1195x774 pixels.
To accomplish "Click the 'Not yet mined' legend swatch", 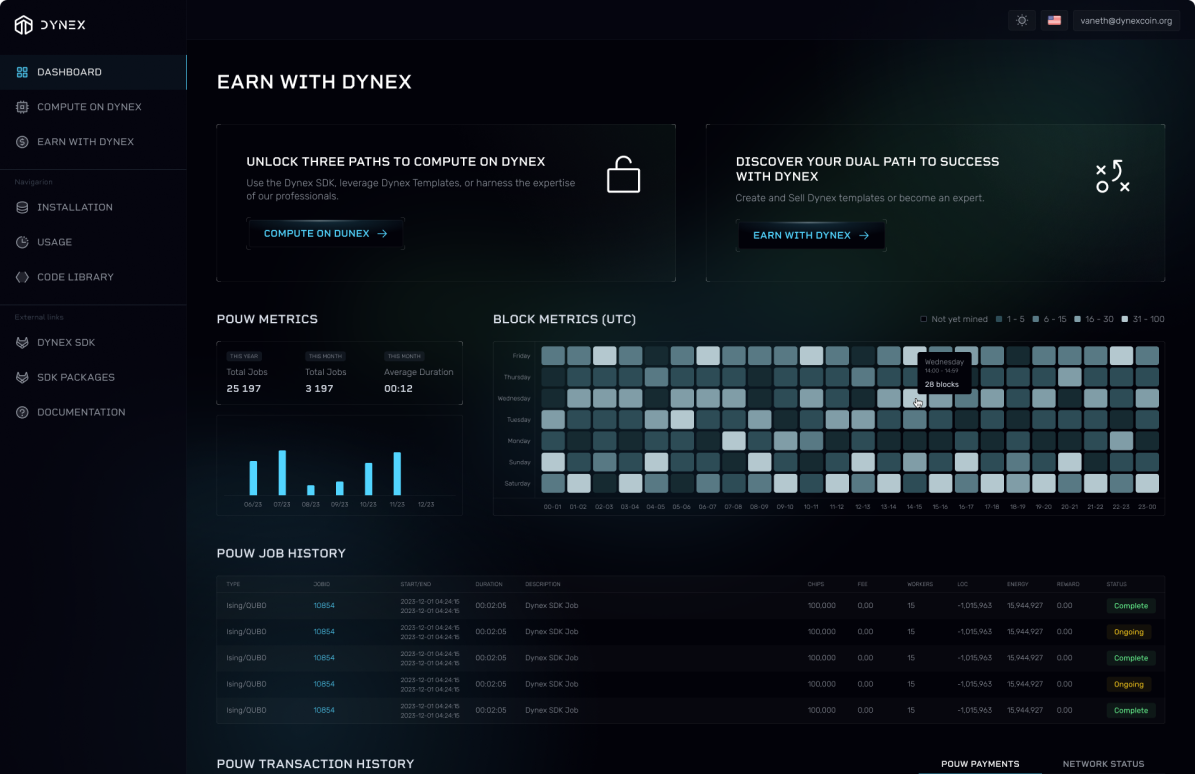I will [x=924, y=319].
